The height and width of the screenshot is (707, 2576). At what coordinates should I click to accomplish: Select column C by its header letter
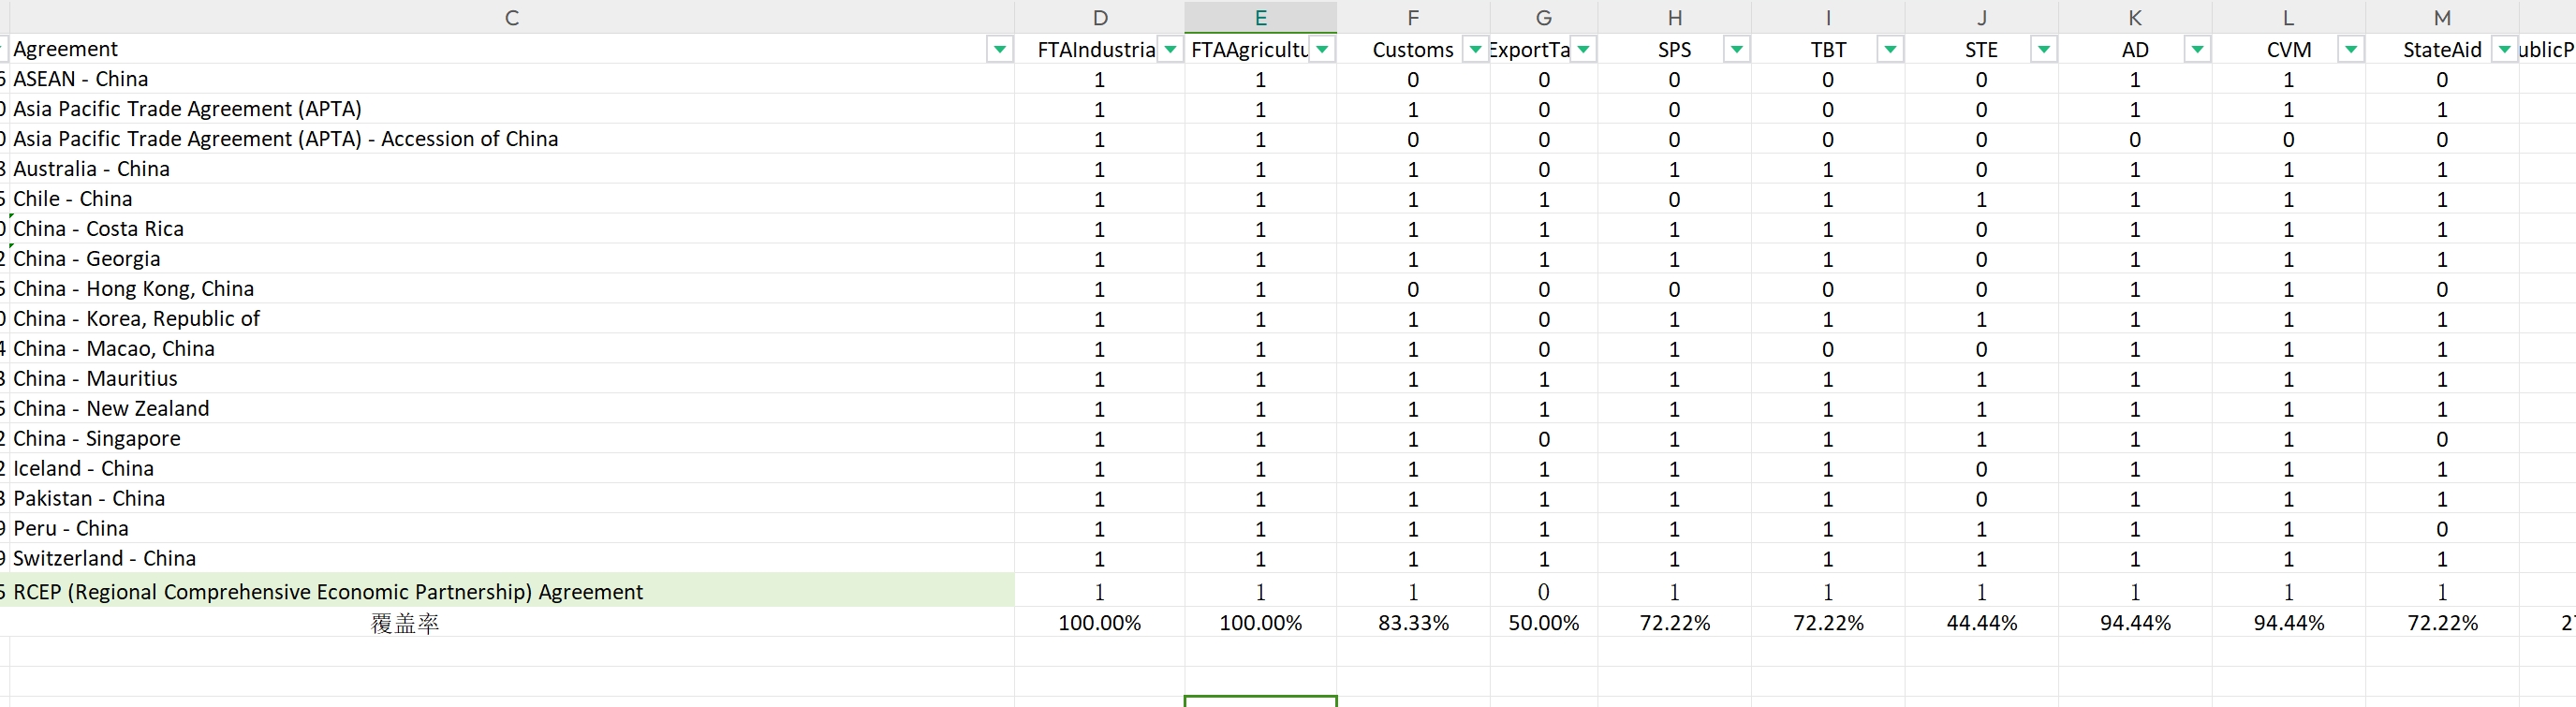[x=511, y=17]
